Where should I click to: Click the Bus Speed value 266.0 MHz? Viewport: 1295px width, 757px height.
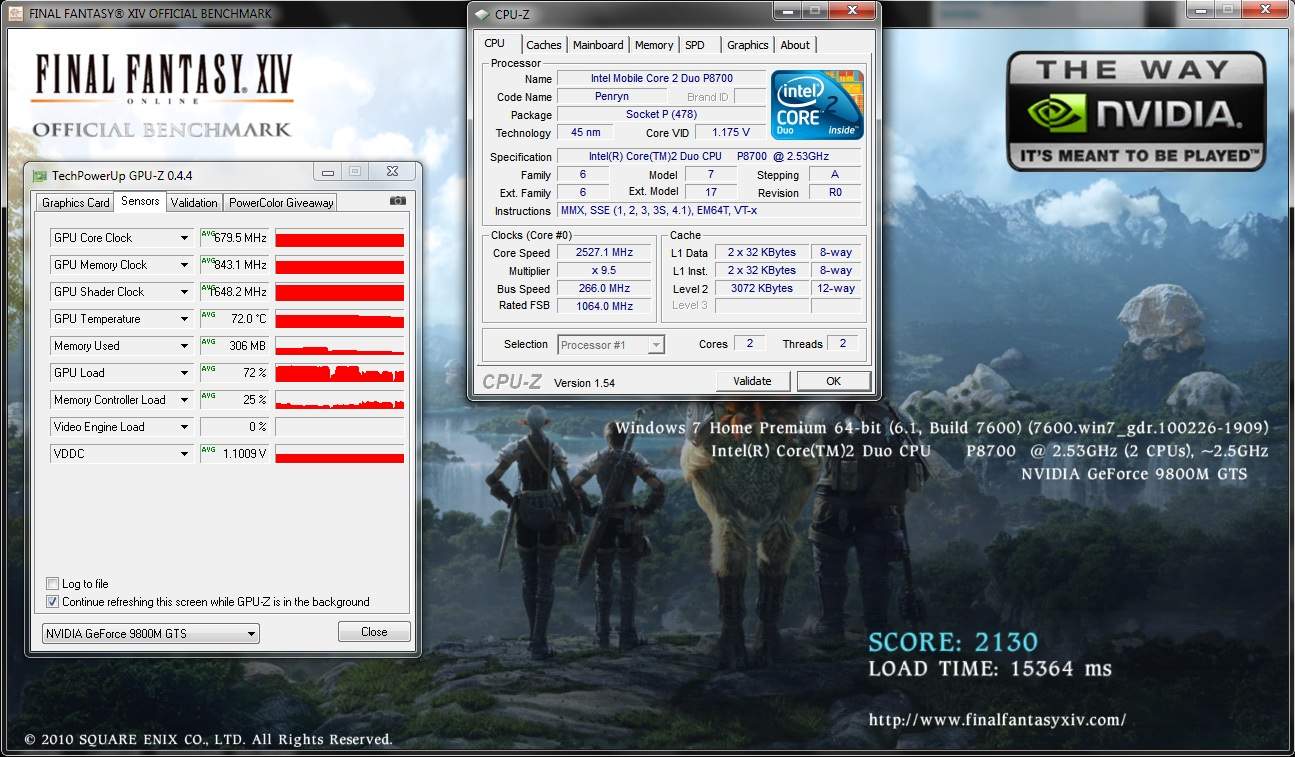click(604, 289)
